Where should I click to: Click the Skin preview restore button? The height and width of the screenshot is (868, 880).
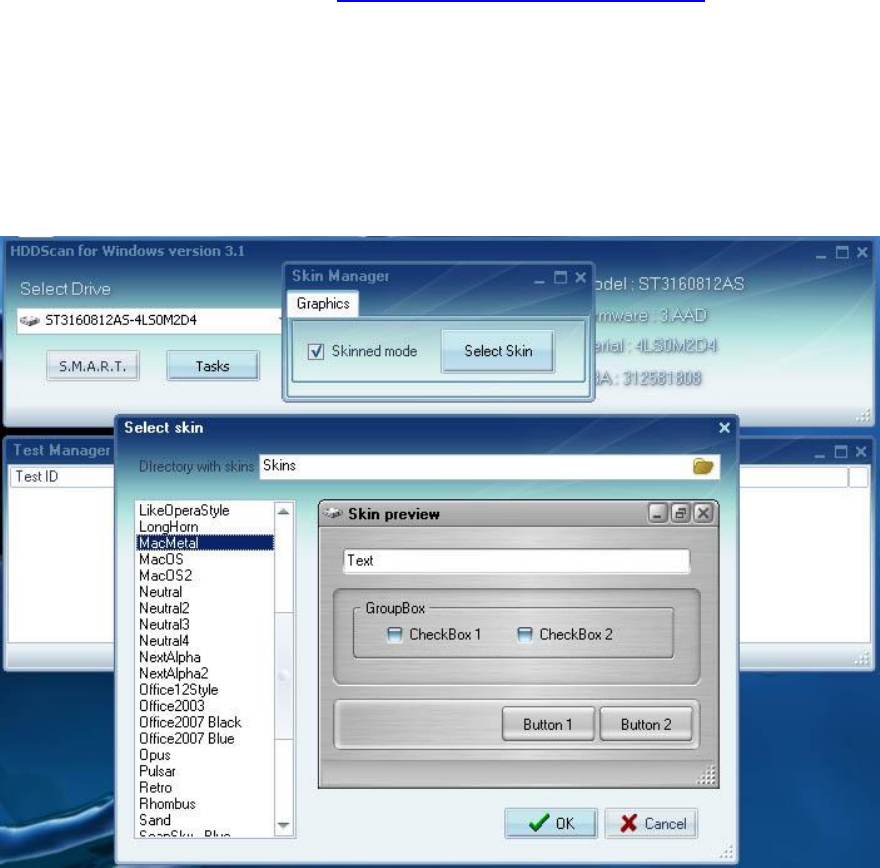680,513
